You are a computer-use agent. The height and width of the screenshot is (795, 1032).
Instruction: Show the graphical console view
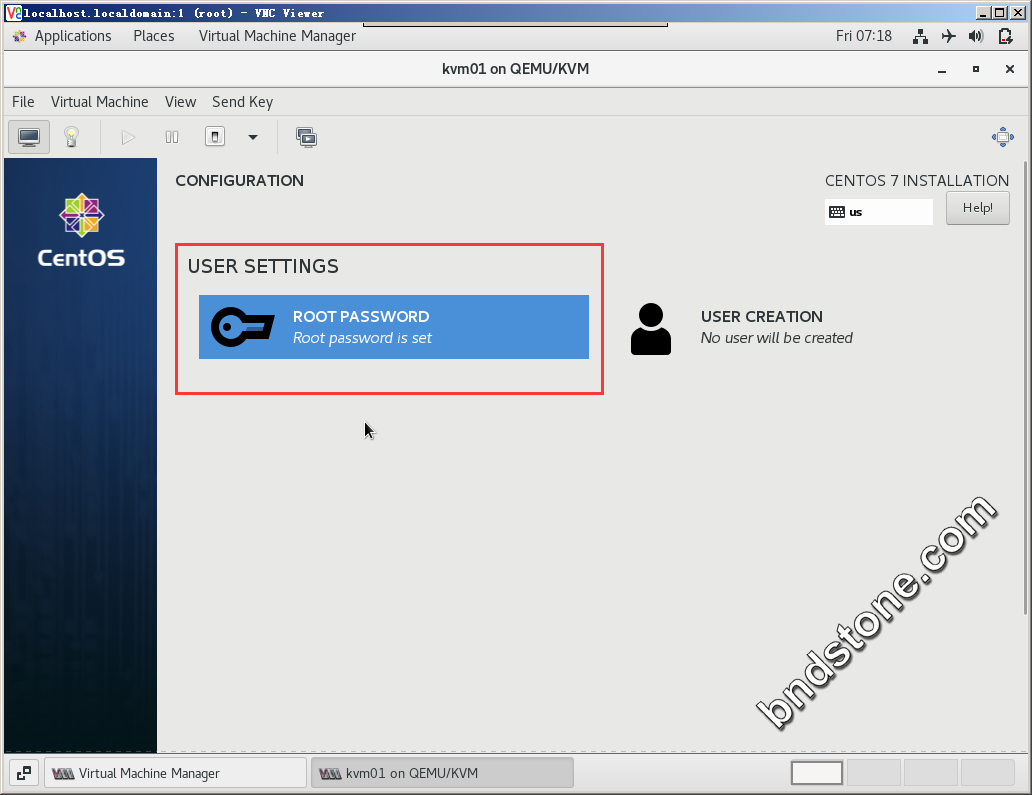point(29,137)
